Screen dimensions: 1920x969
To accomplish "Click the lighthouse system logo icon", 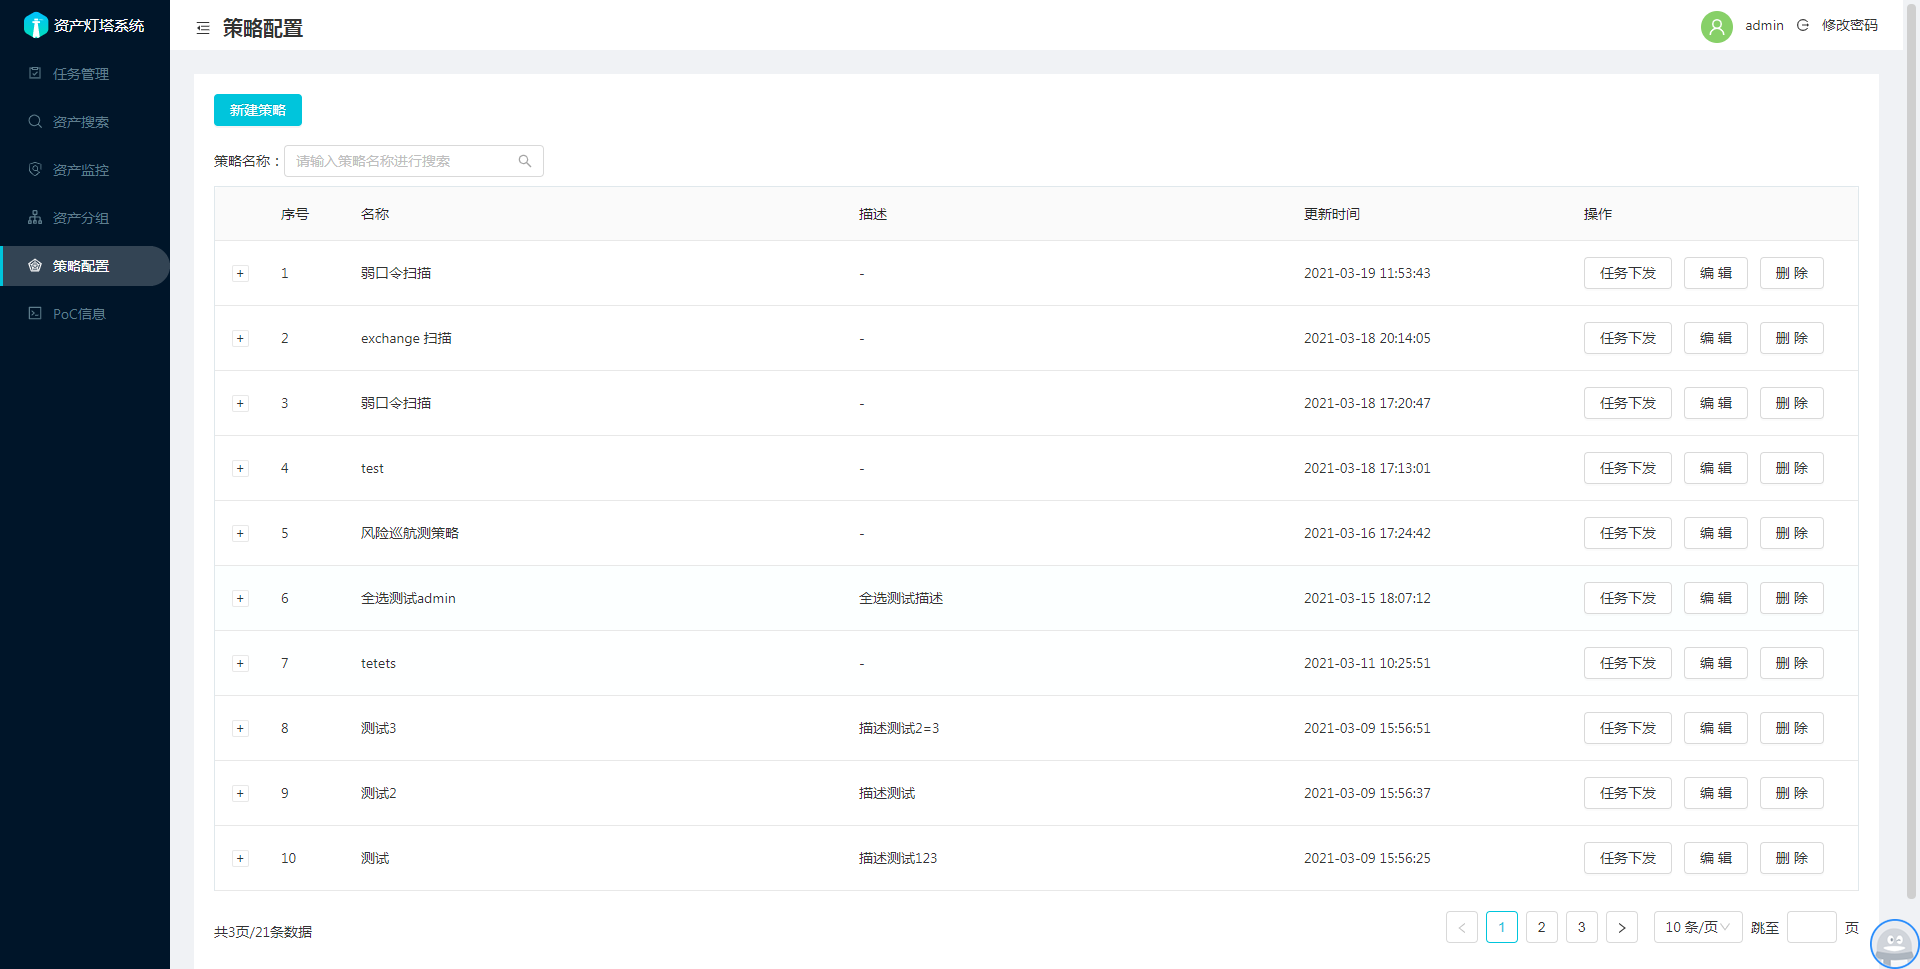I will click(x=36, y=25).
